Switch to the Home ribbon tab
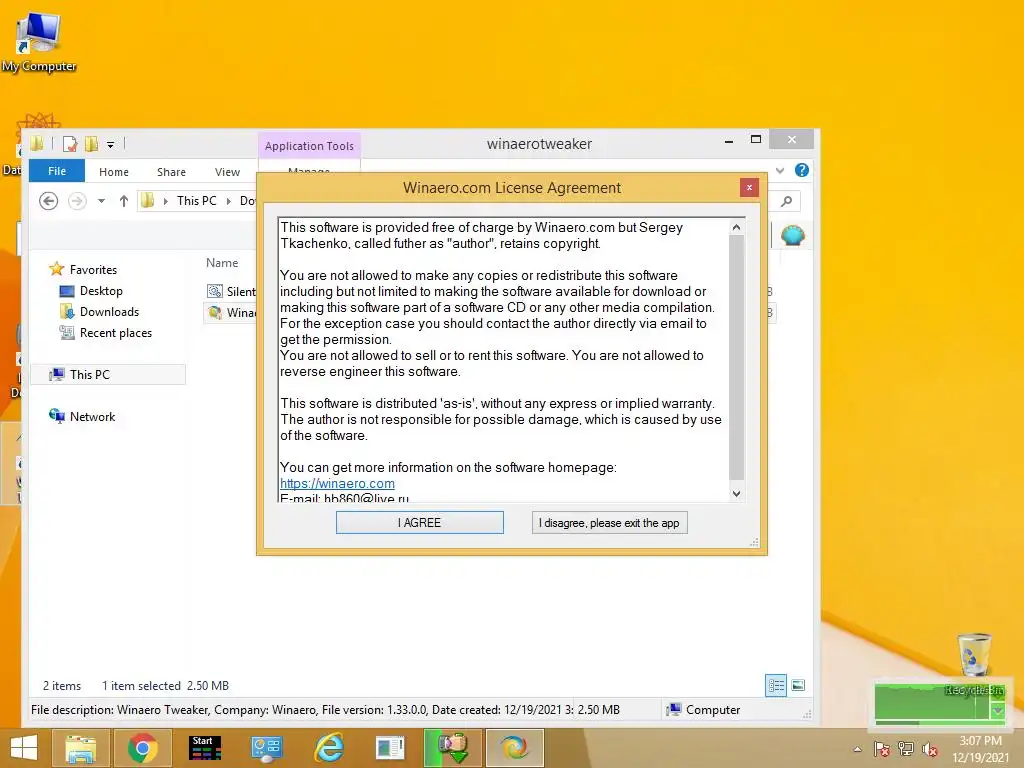Screen dimensions: 1024x768 114,172
